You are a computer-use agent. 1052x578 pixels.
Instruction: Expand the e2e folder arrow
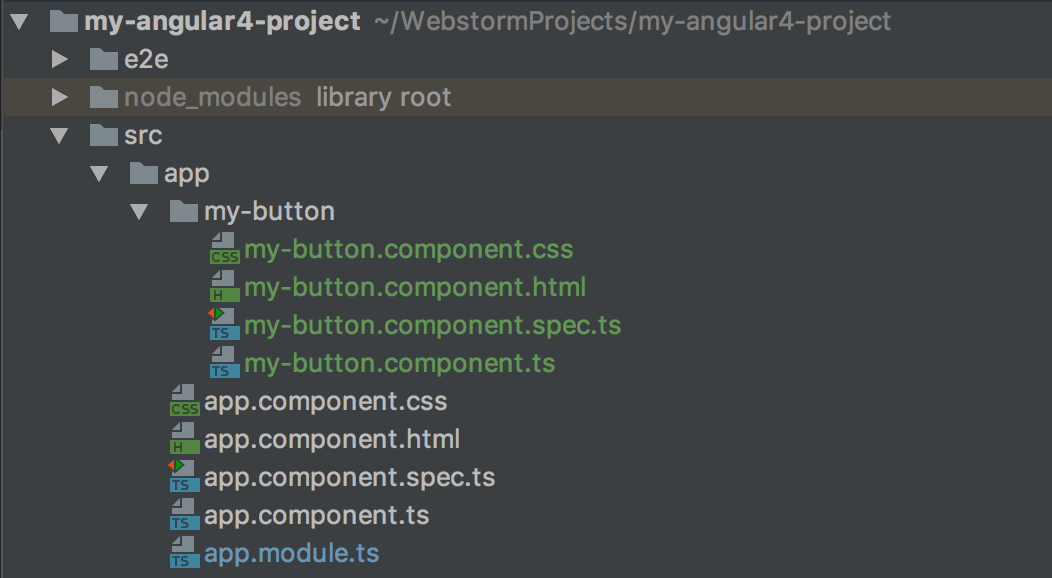point(60,60)
